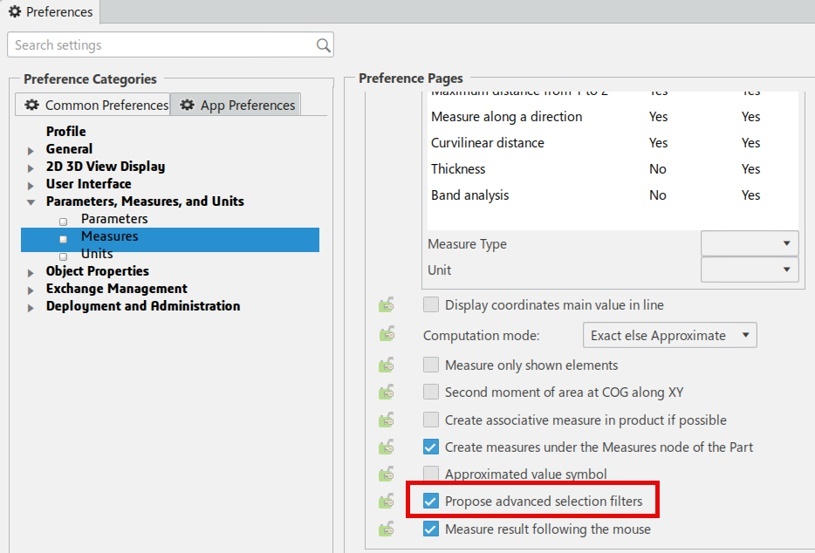This screenshot has height=553, width=815.
Task: Toggle Measure result following the mouse
Action: 431,529
